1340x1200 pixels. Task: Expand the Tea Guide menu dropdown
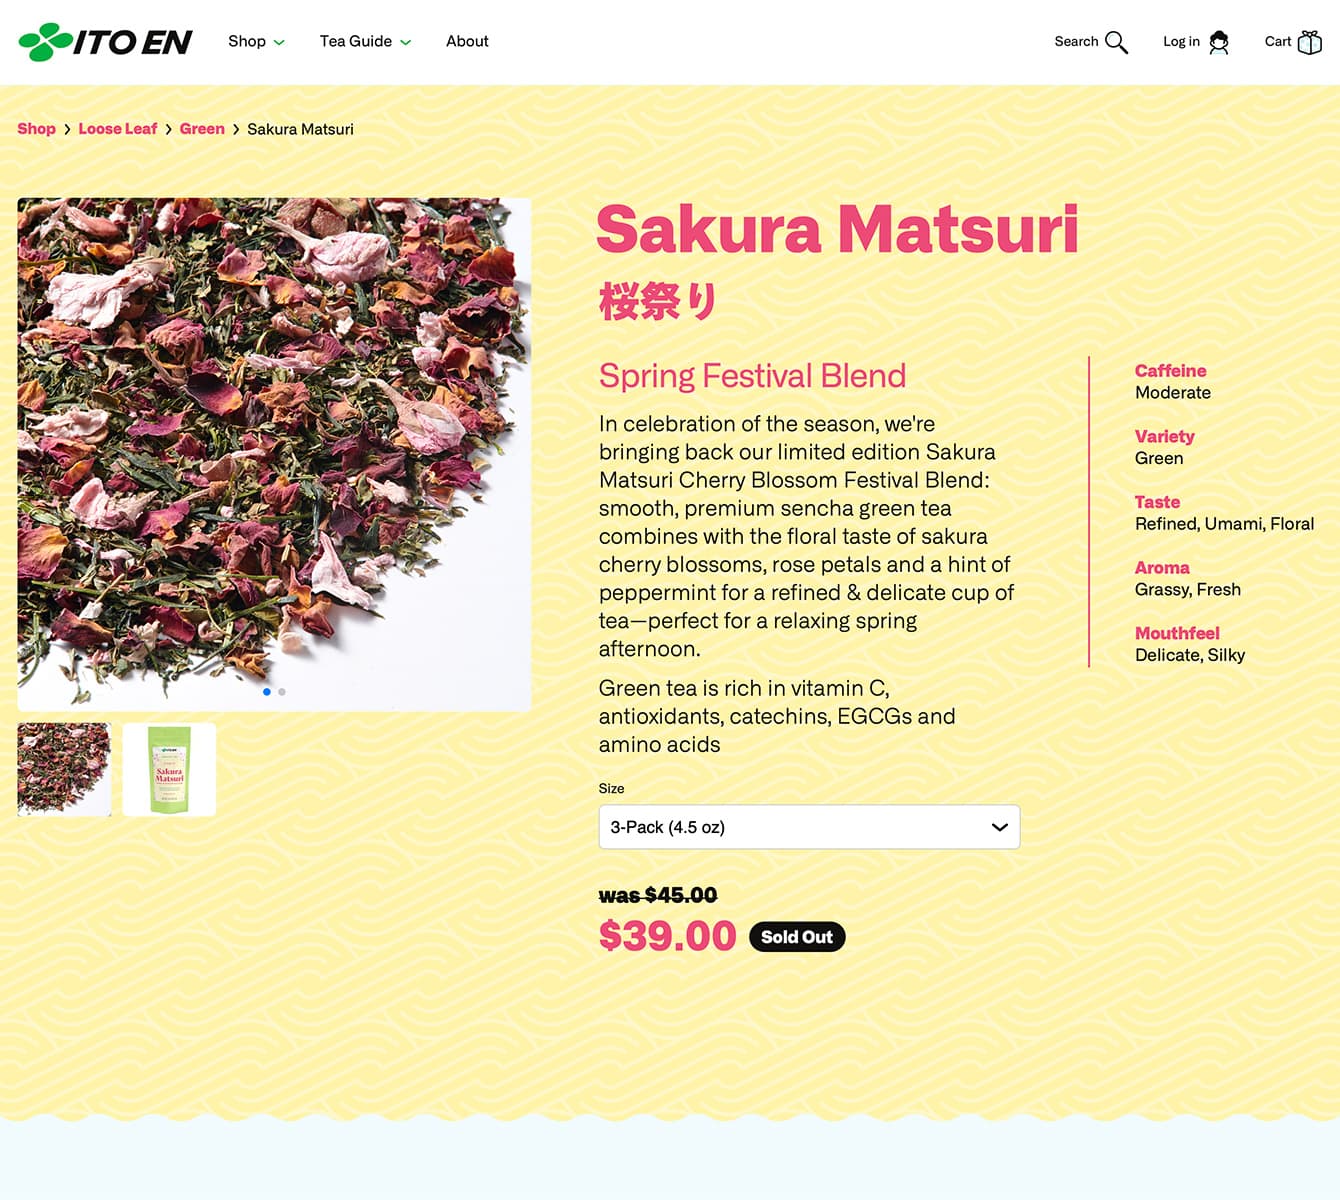pyautogui.click(x=365, y=41)
